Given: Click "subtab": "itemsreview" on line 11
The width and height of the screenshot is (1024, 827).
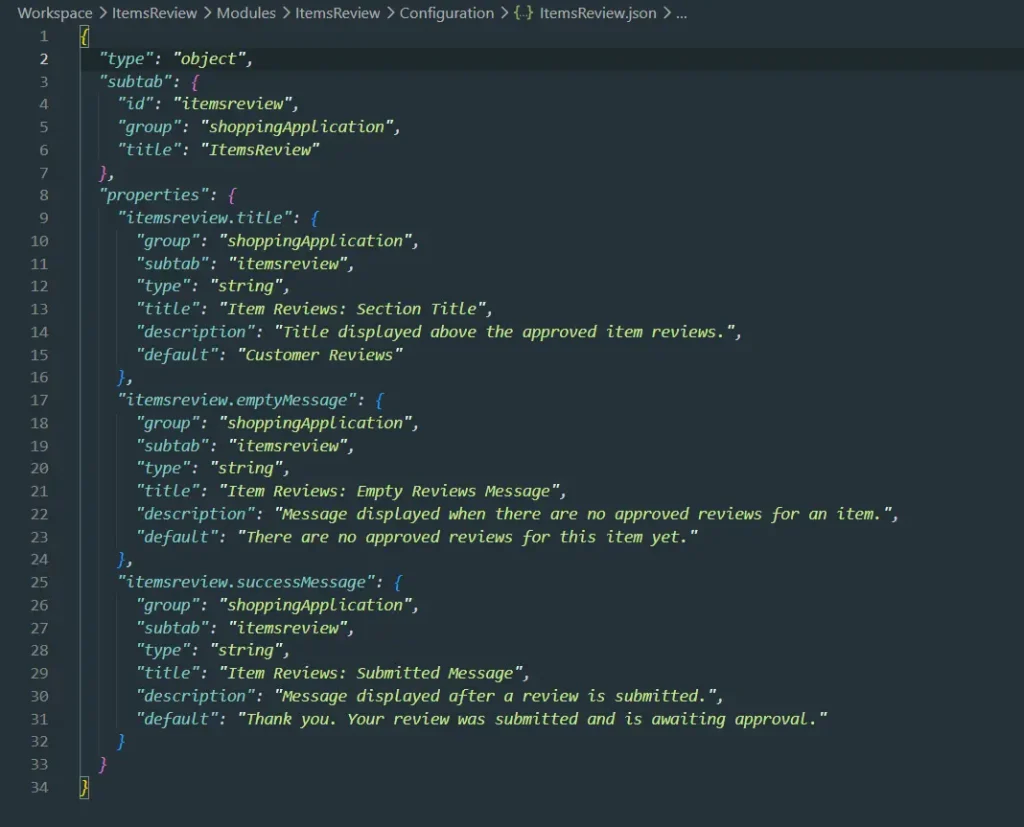Looking at the screenshot, I should click(245, 263).
